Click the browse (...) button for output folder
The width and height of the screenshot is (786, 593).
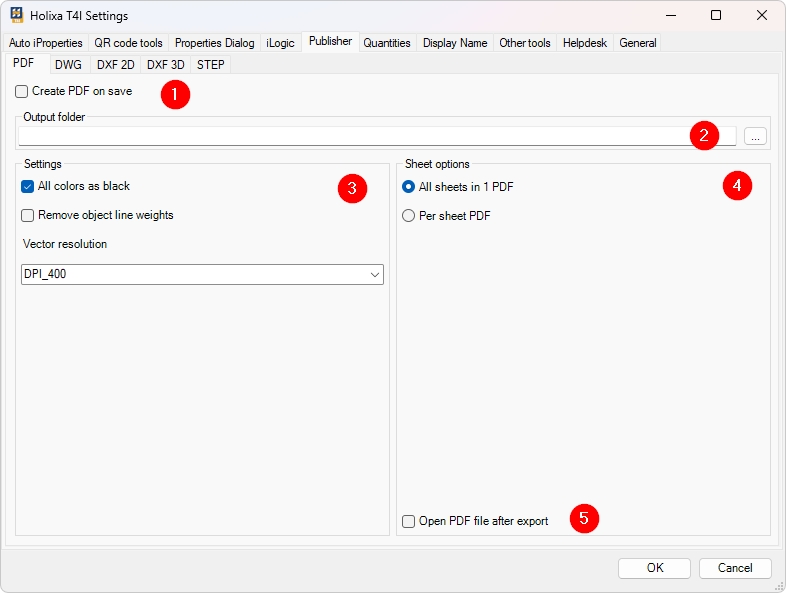[755, 136]
